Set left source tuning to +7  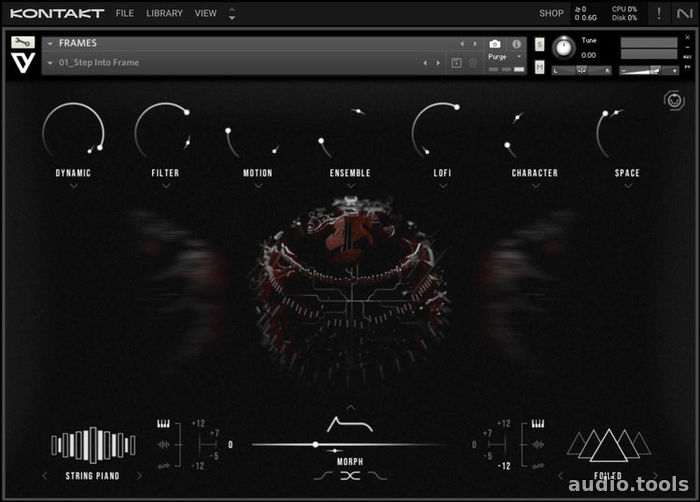[214, 434]
